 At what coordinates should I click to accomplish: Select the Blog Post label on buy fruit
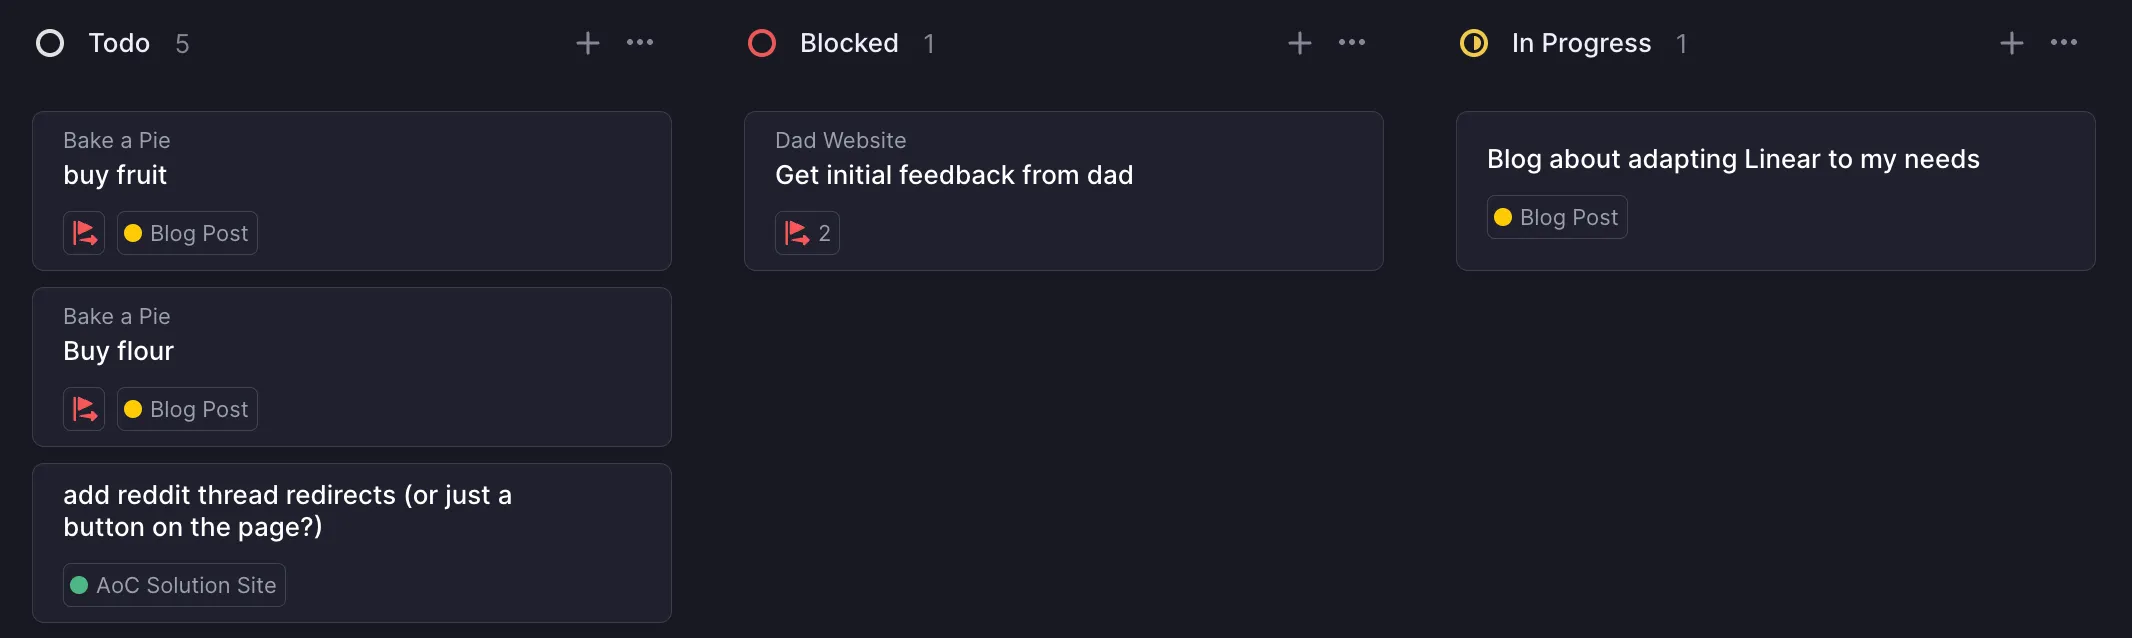187,233
